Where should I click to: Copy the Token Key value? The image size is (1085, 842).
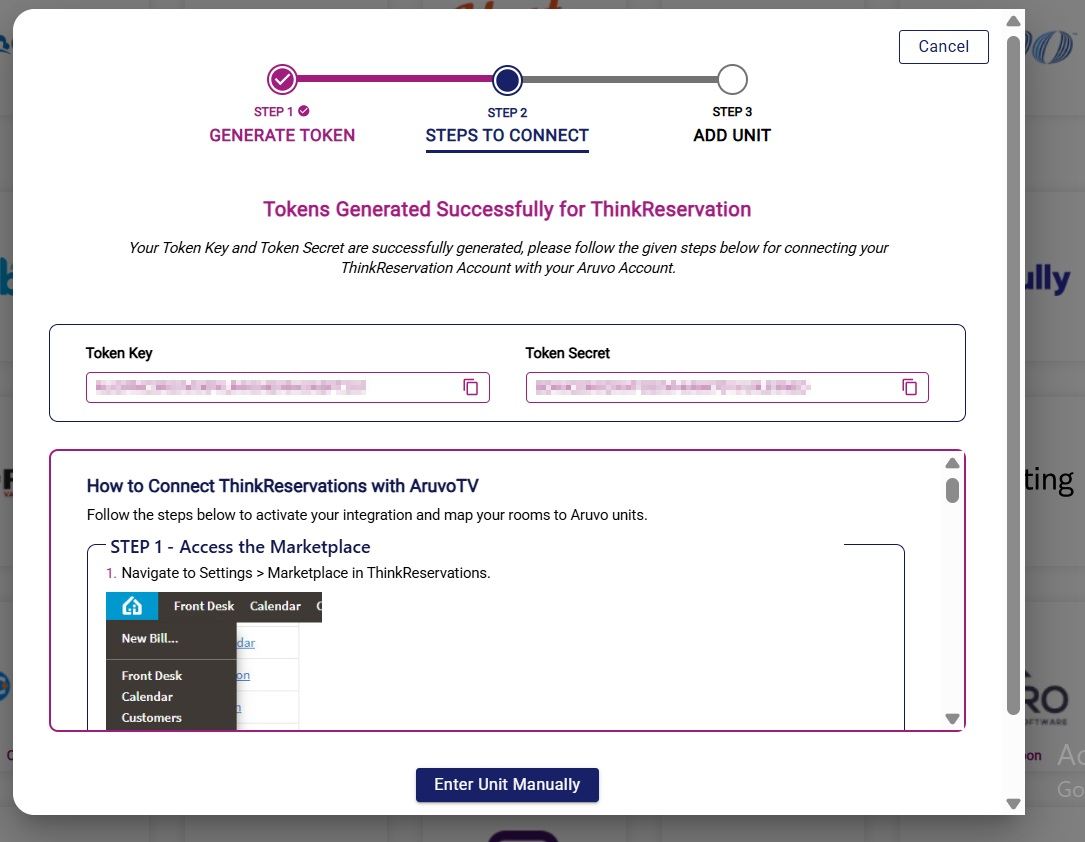(x=471, y=387)
